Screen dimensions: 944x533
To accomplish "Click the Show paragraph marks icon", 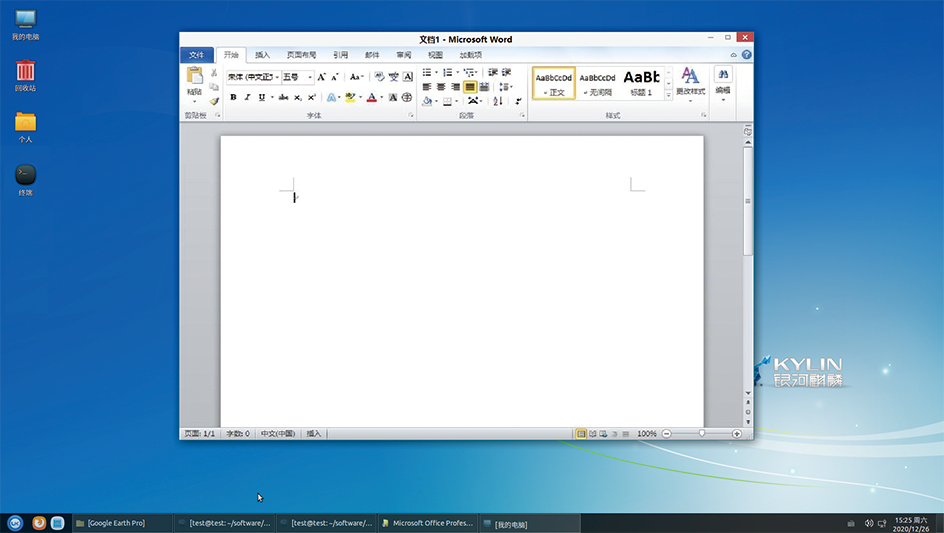I will [518, 101].
